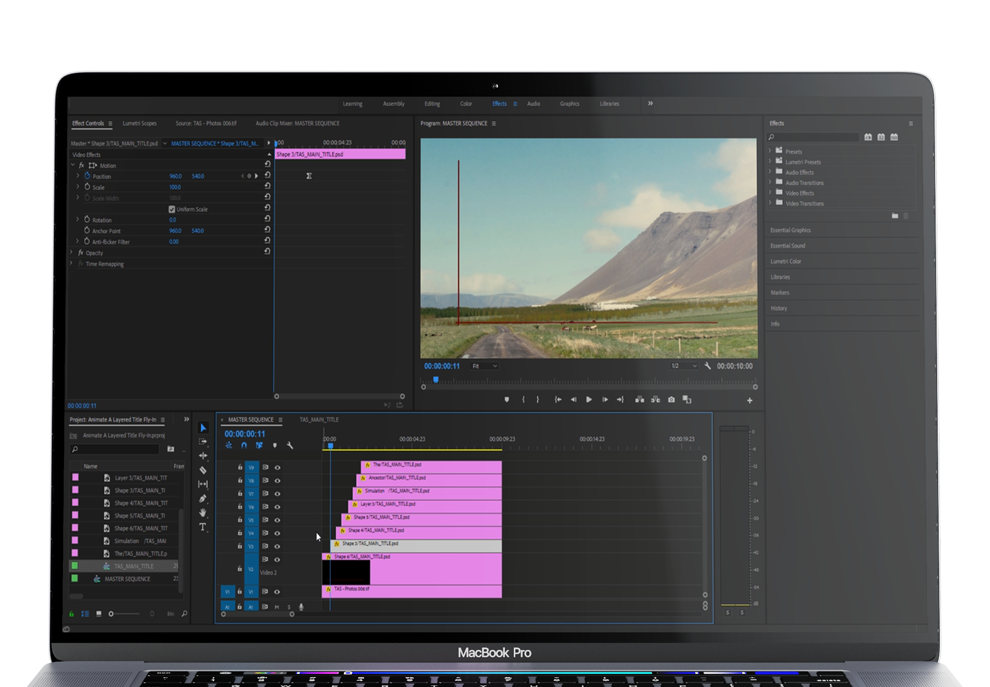
Task: Click the Program Monitor playhead marker
Action: click(x=436, y=379)
